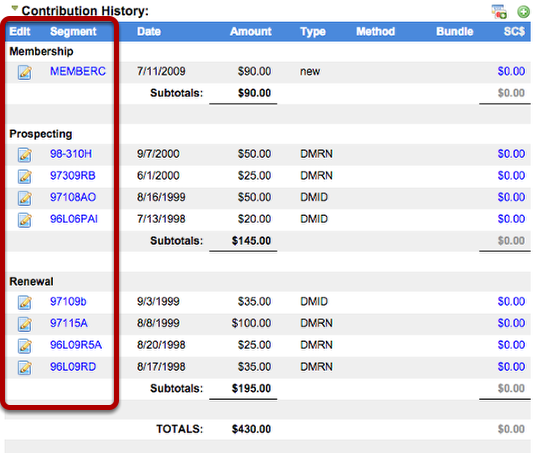Screen dimensions: 540x453
Task: Click edit icon for 97109b renewal
Action: click(25, 302)
